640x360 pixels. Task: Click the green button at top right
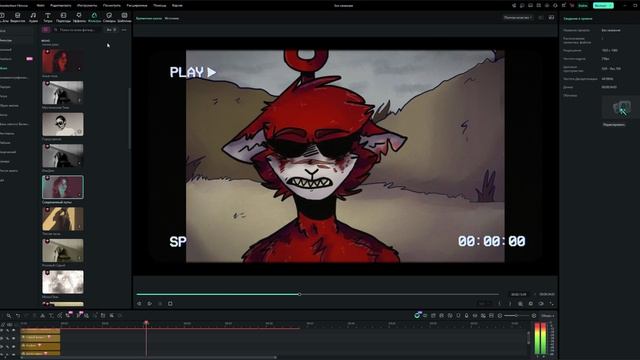pyautogui.click(x=603, y=5)
